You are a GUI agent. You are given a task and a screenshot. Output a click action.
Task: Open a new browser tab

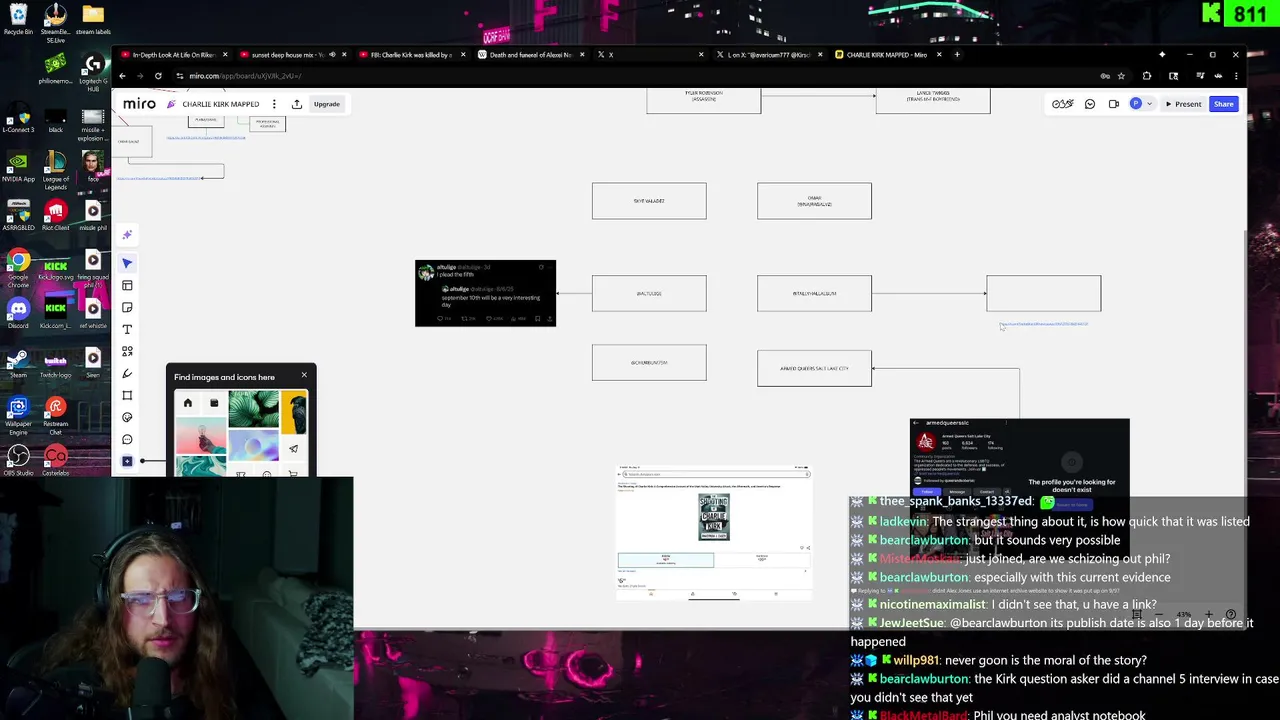tap(957, 55)
